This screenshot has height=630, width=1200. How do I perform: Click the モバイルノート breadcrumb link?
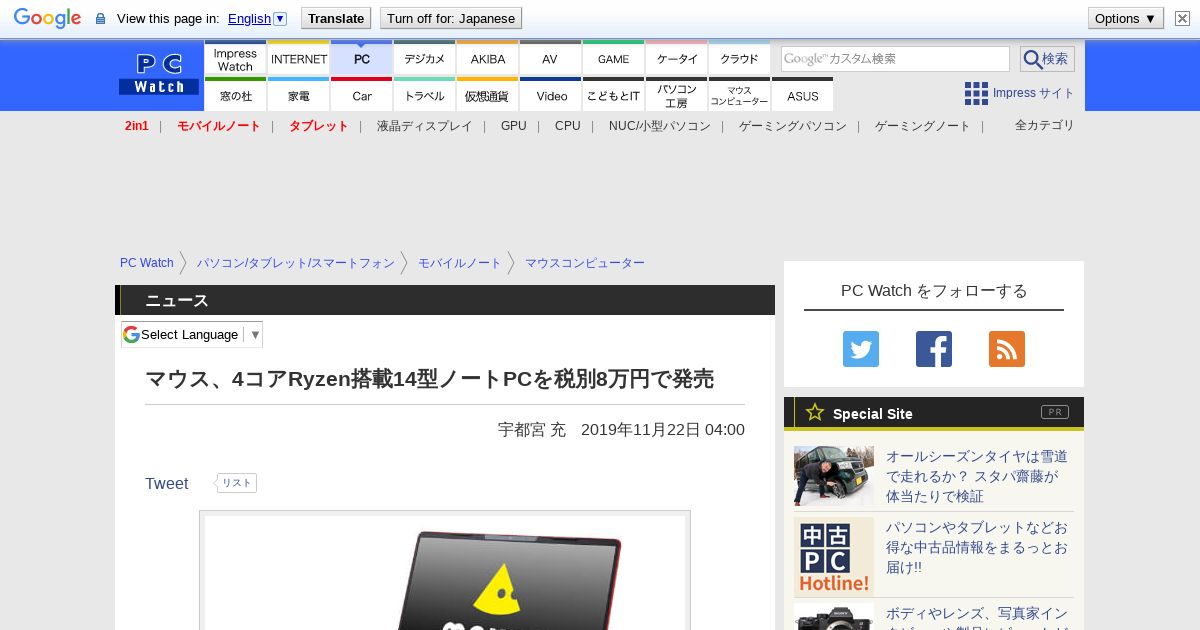(460, 263)
